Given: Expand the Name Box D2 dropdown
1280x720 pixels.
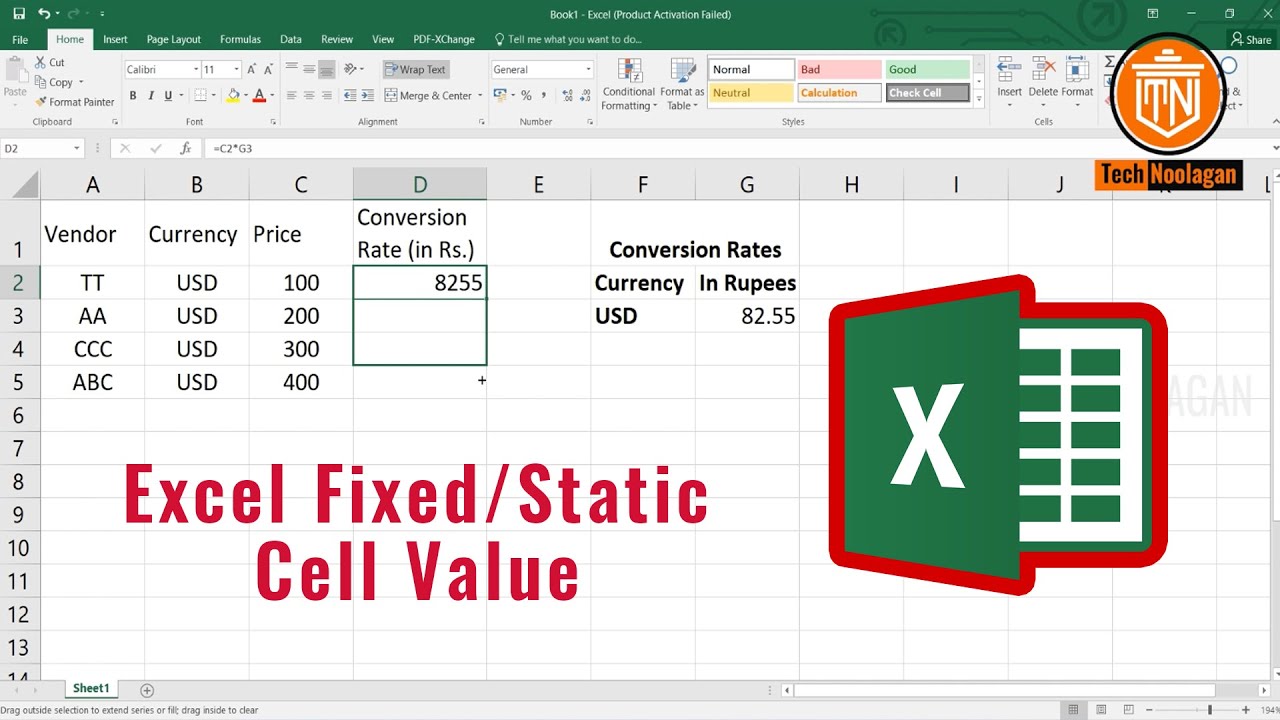Looking at the screenshot, I should 76,148.
